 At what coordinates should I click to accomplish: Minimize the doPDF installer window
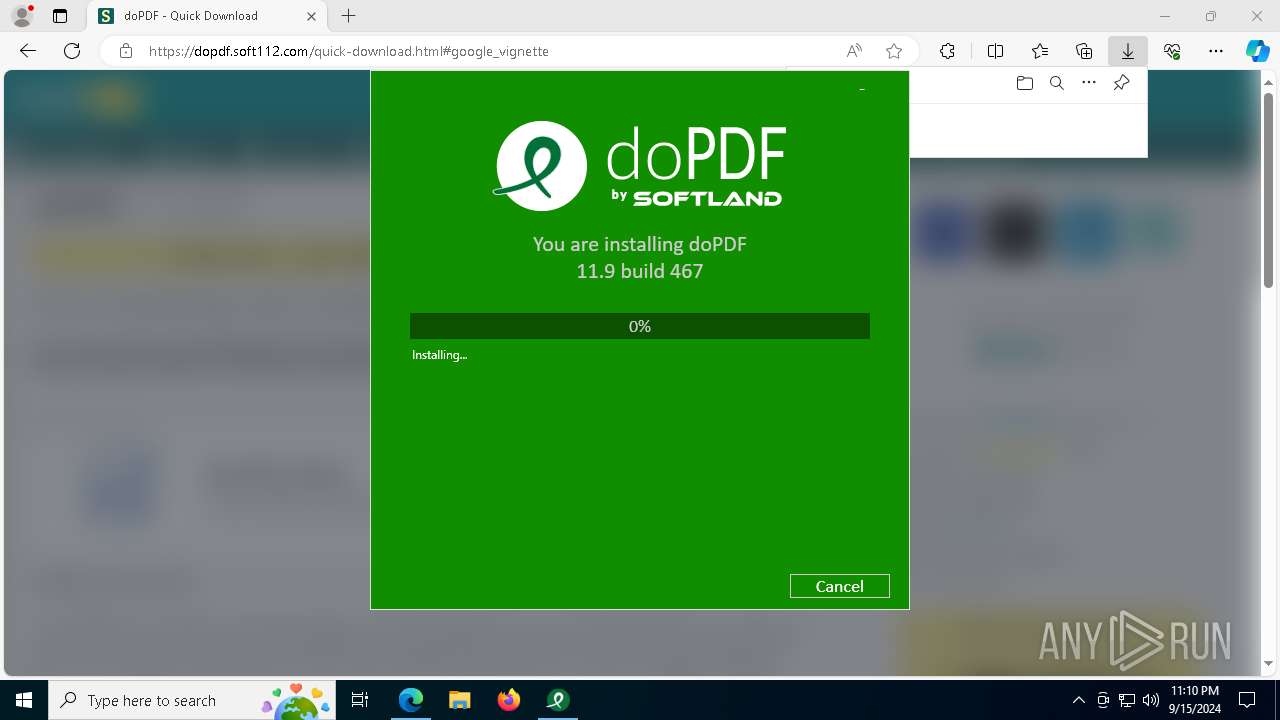(862, 90)
